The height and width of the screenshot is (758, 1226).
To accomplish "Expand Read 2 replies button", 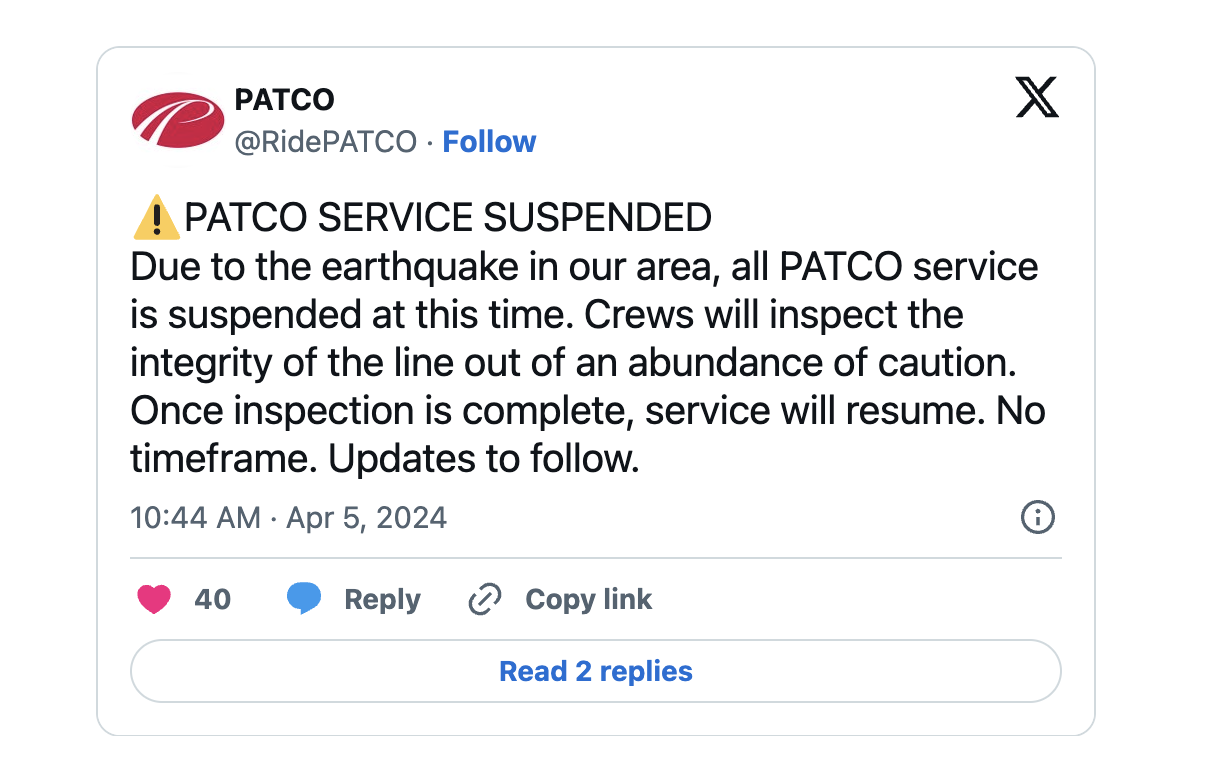I will point(595,671).
